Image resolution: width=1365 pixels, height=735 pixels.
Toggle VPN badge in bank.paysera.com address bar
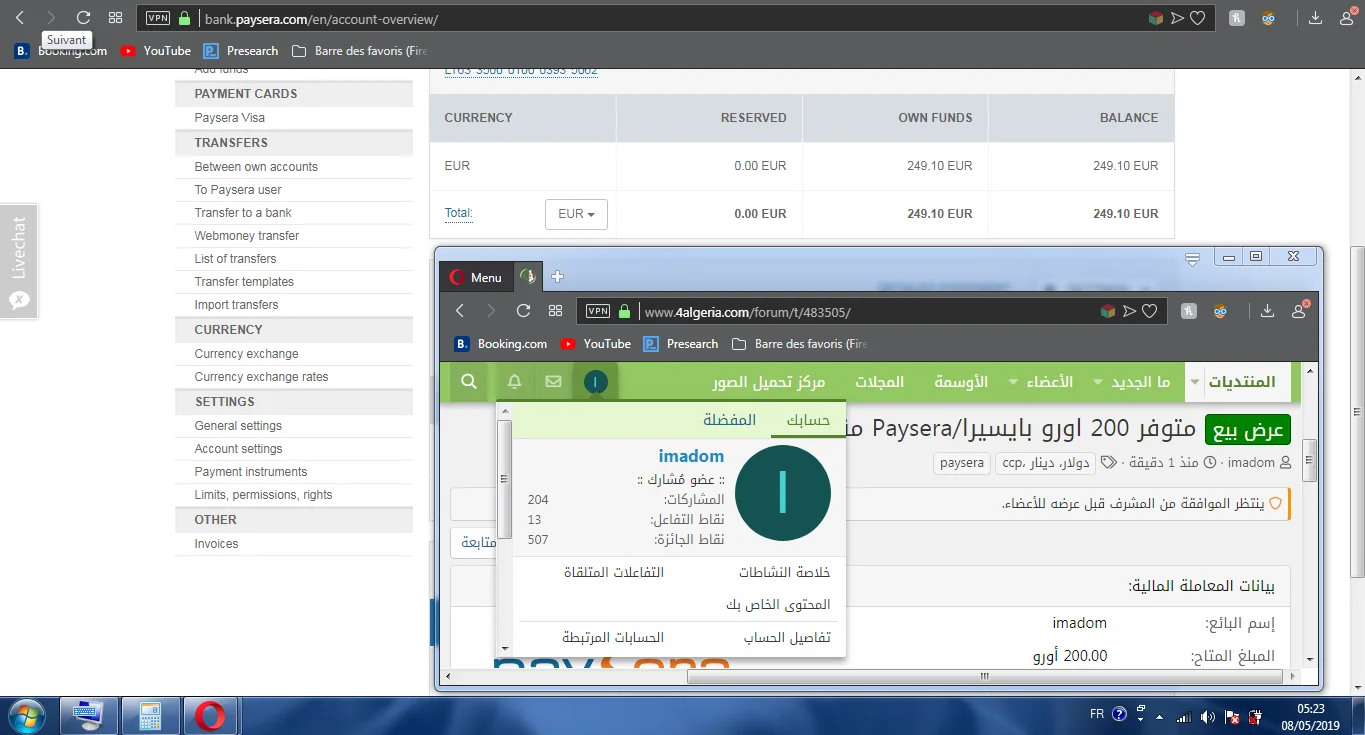[x=157, y=18]
